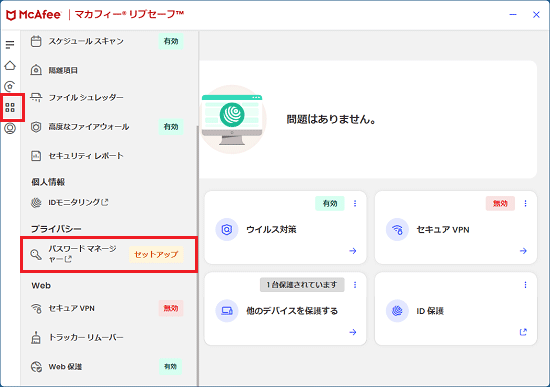This screenshot has height=387, width=550.
Task: Click the computer status illustration
Action: (232, 119)
